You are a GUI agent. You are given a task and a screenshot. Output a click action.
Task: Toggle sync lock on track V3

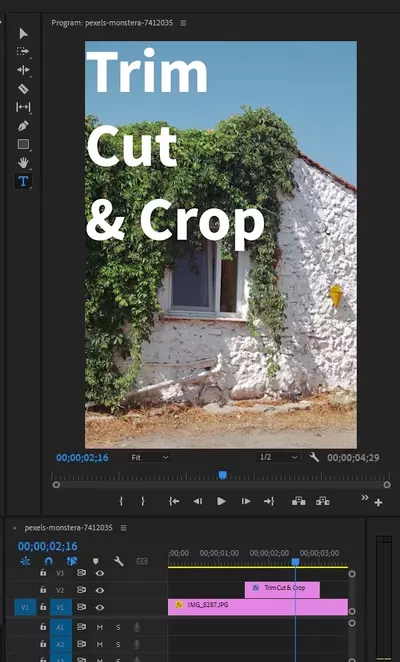pos(81,573)
